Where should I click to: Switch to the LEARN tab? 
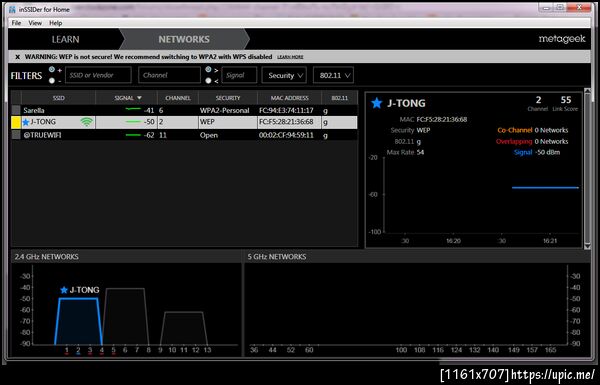[x=65, y=39]
